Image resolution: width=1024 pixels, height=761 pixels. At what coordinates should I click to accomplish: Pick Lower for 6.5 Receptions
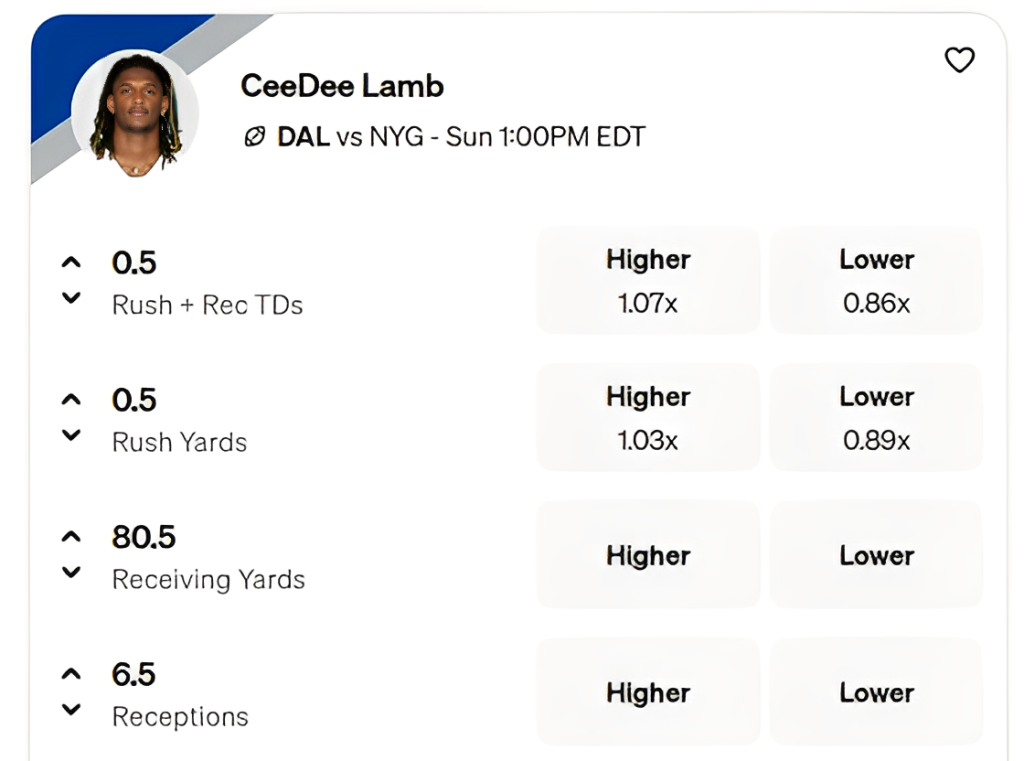876,692
